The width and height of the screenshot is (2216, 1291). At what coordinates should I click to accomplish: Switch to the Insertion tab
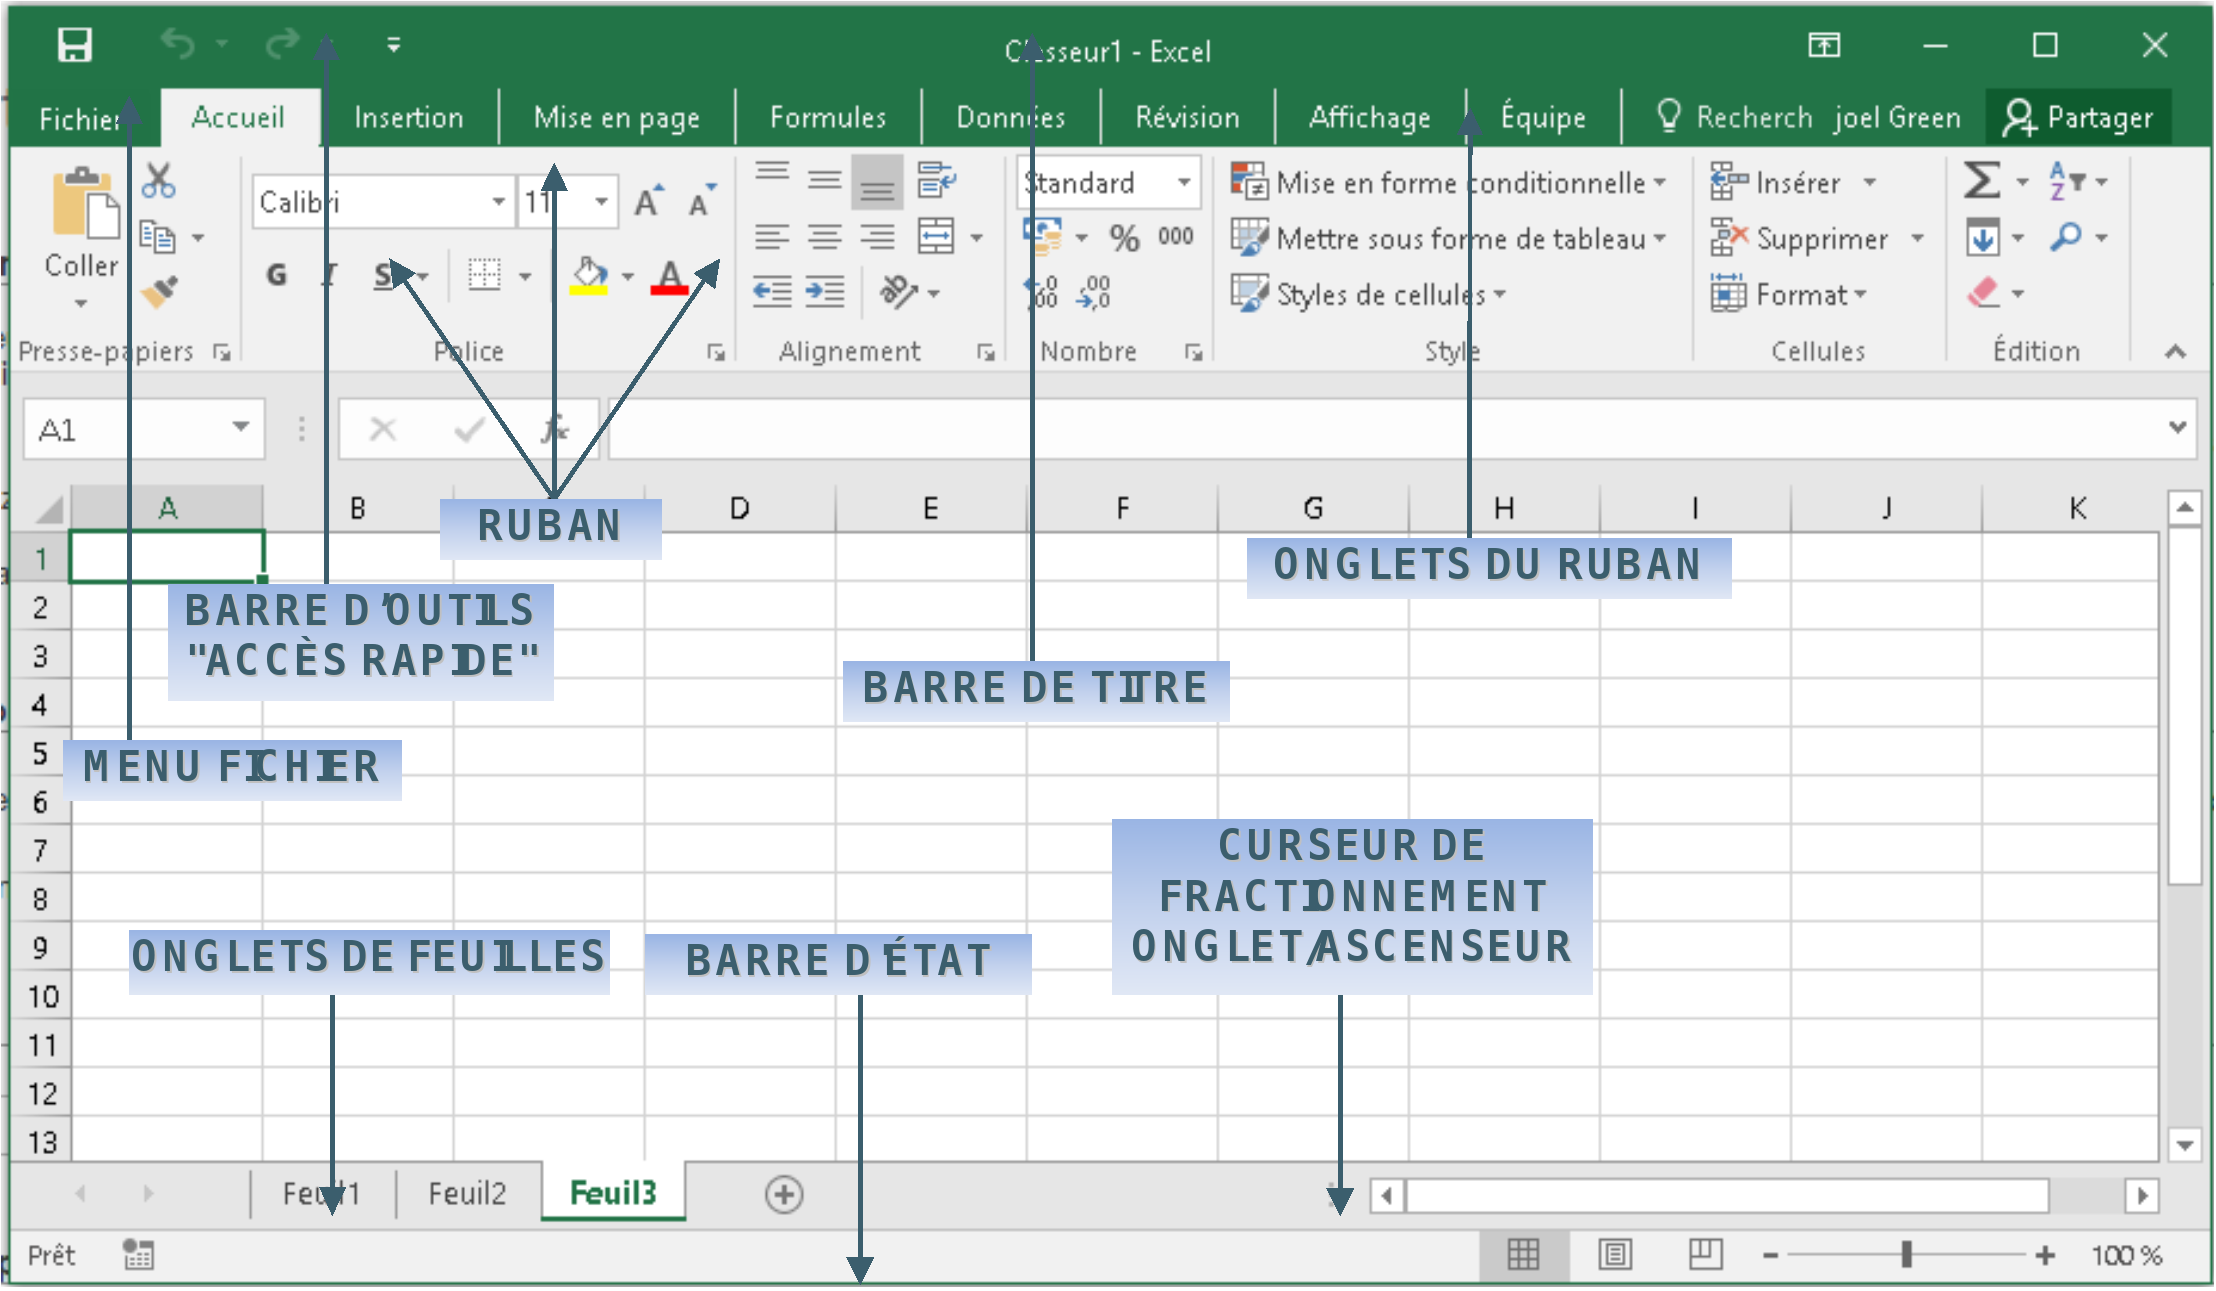(409, 118)
